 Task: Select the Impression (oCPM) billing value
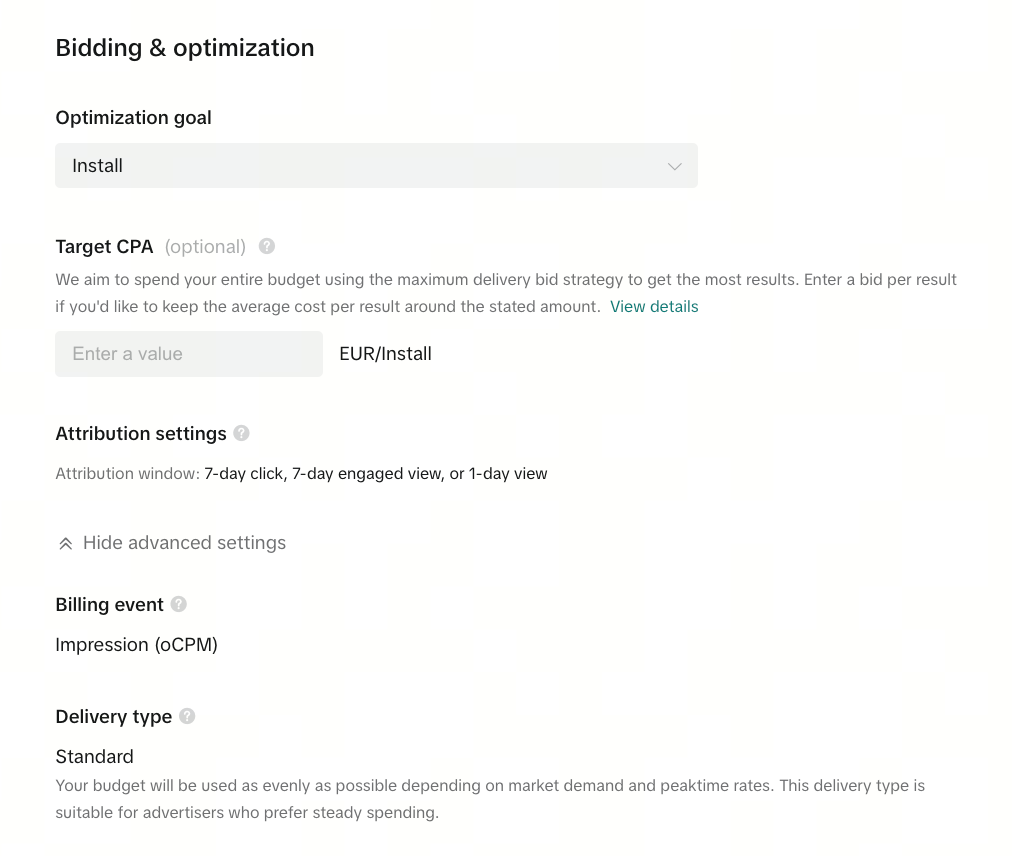pos(136,645)
